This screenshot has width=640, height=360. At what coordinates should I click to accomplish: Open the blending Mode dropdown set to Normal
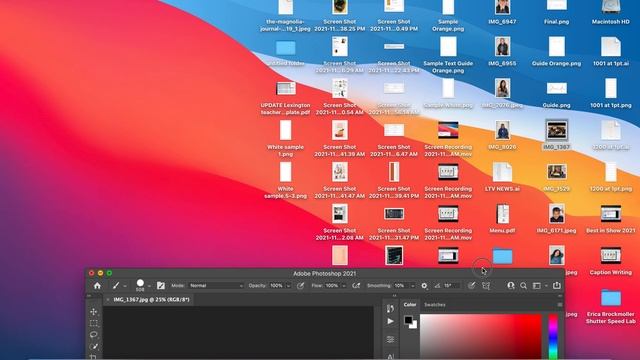point(216,286)
